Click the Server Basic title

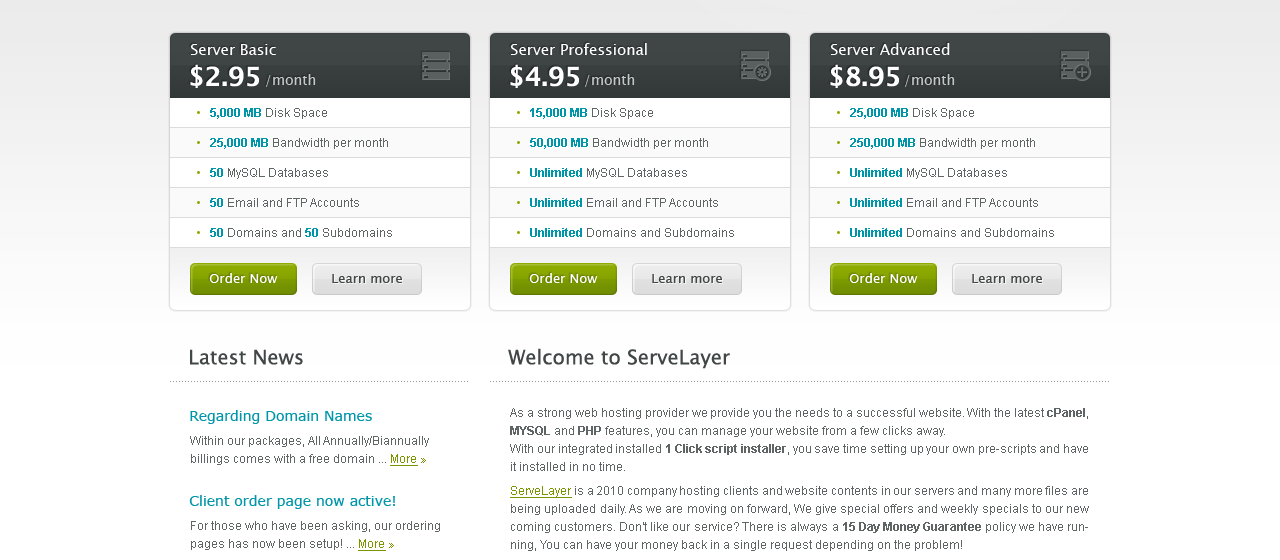coord(233,50)
